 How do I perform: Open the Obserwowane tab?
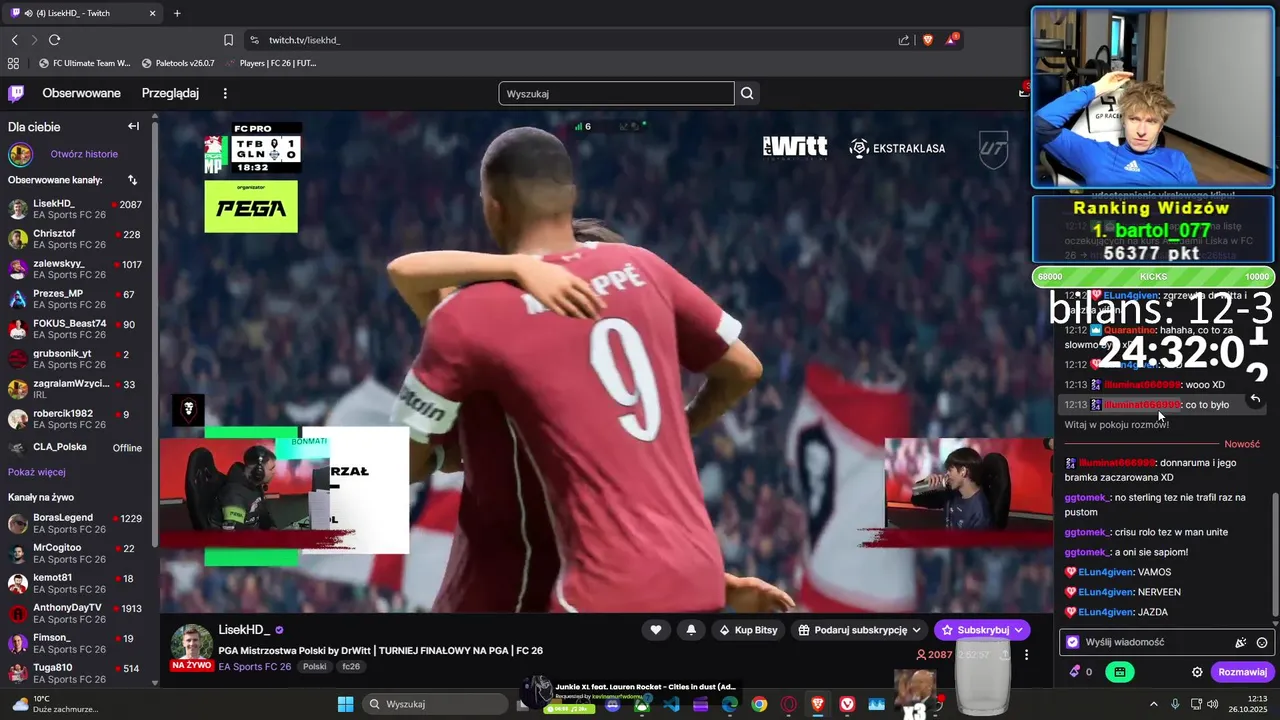coord(81,93)
